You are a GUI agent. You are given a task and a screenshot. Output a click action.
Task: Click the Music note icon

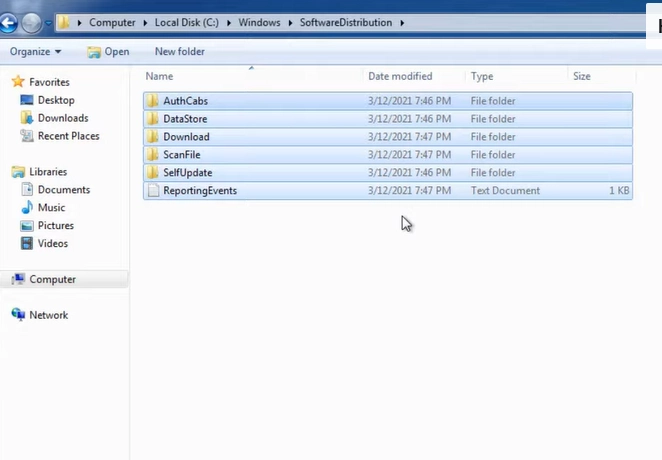[x=27, y=207]
